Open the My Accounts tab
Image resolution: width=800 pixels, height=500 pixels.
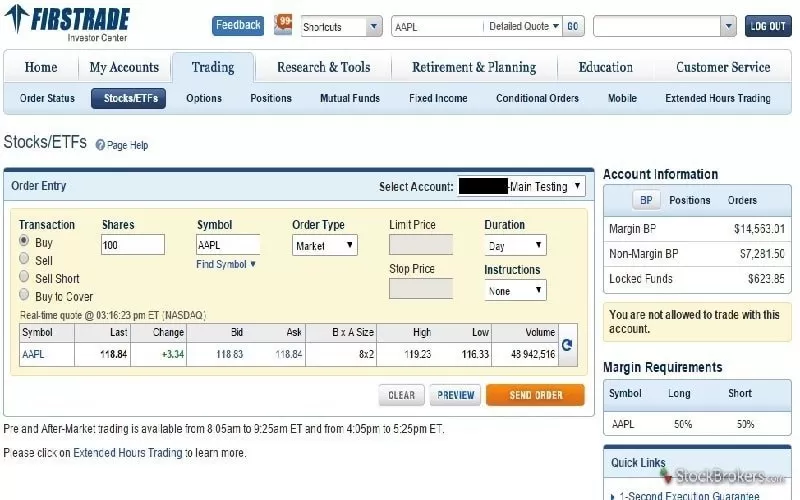click(x=124, y=67)
